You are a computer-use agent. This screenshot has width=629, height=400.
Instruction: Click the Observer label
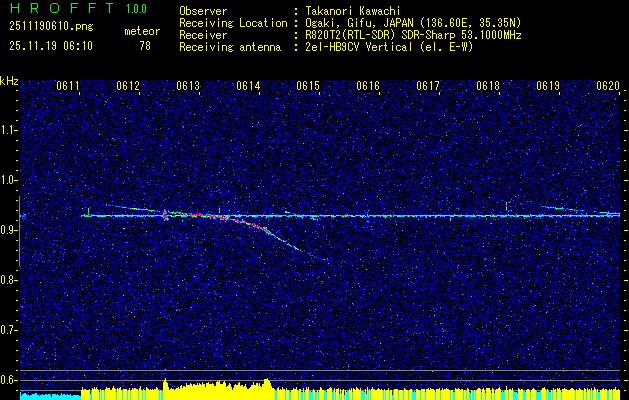tap(203, 11)
